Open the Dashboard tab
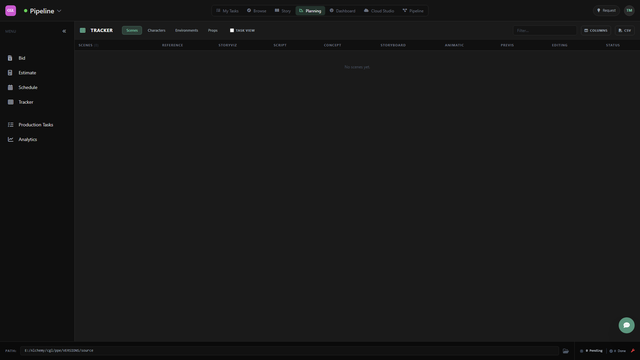 (342, 11)
